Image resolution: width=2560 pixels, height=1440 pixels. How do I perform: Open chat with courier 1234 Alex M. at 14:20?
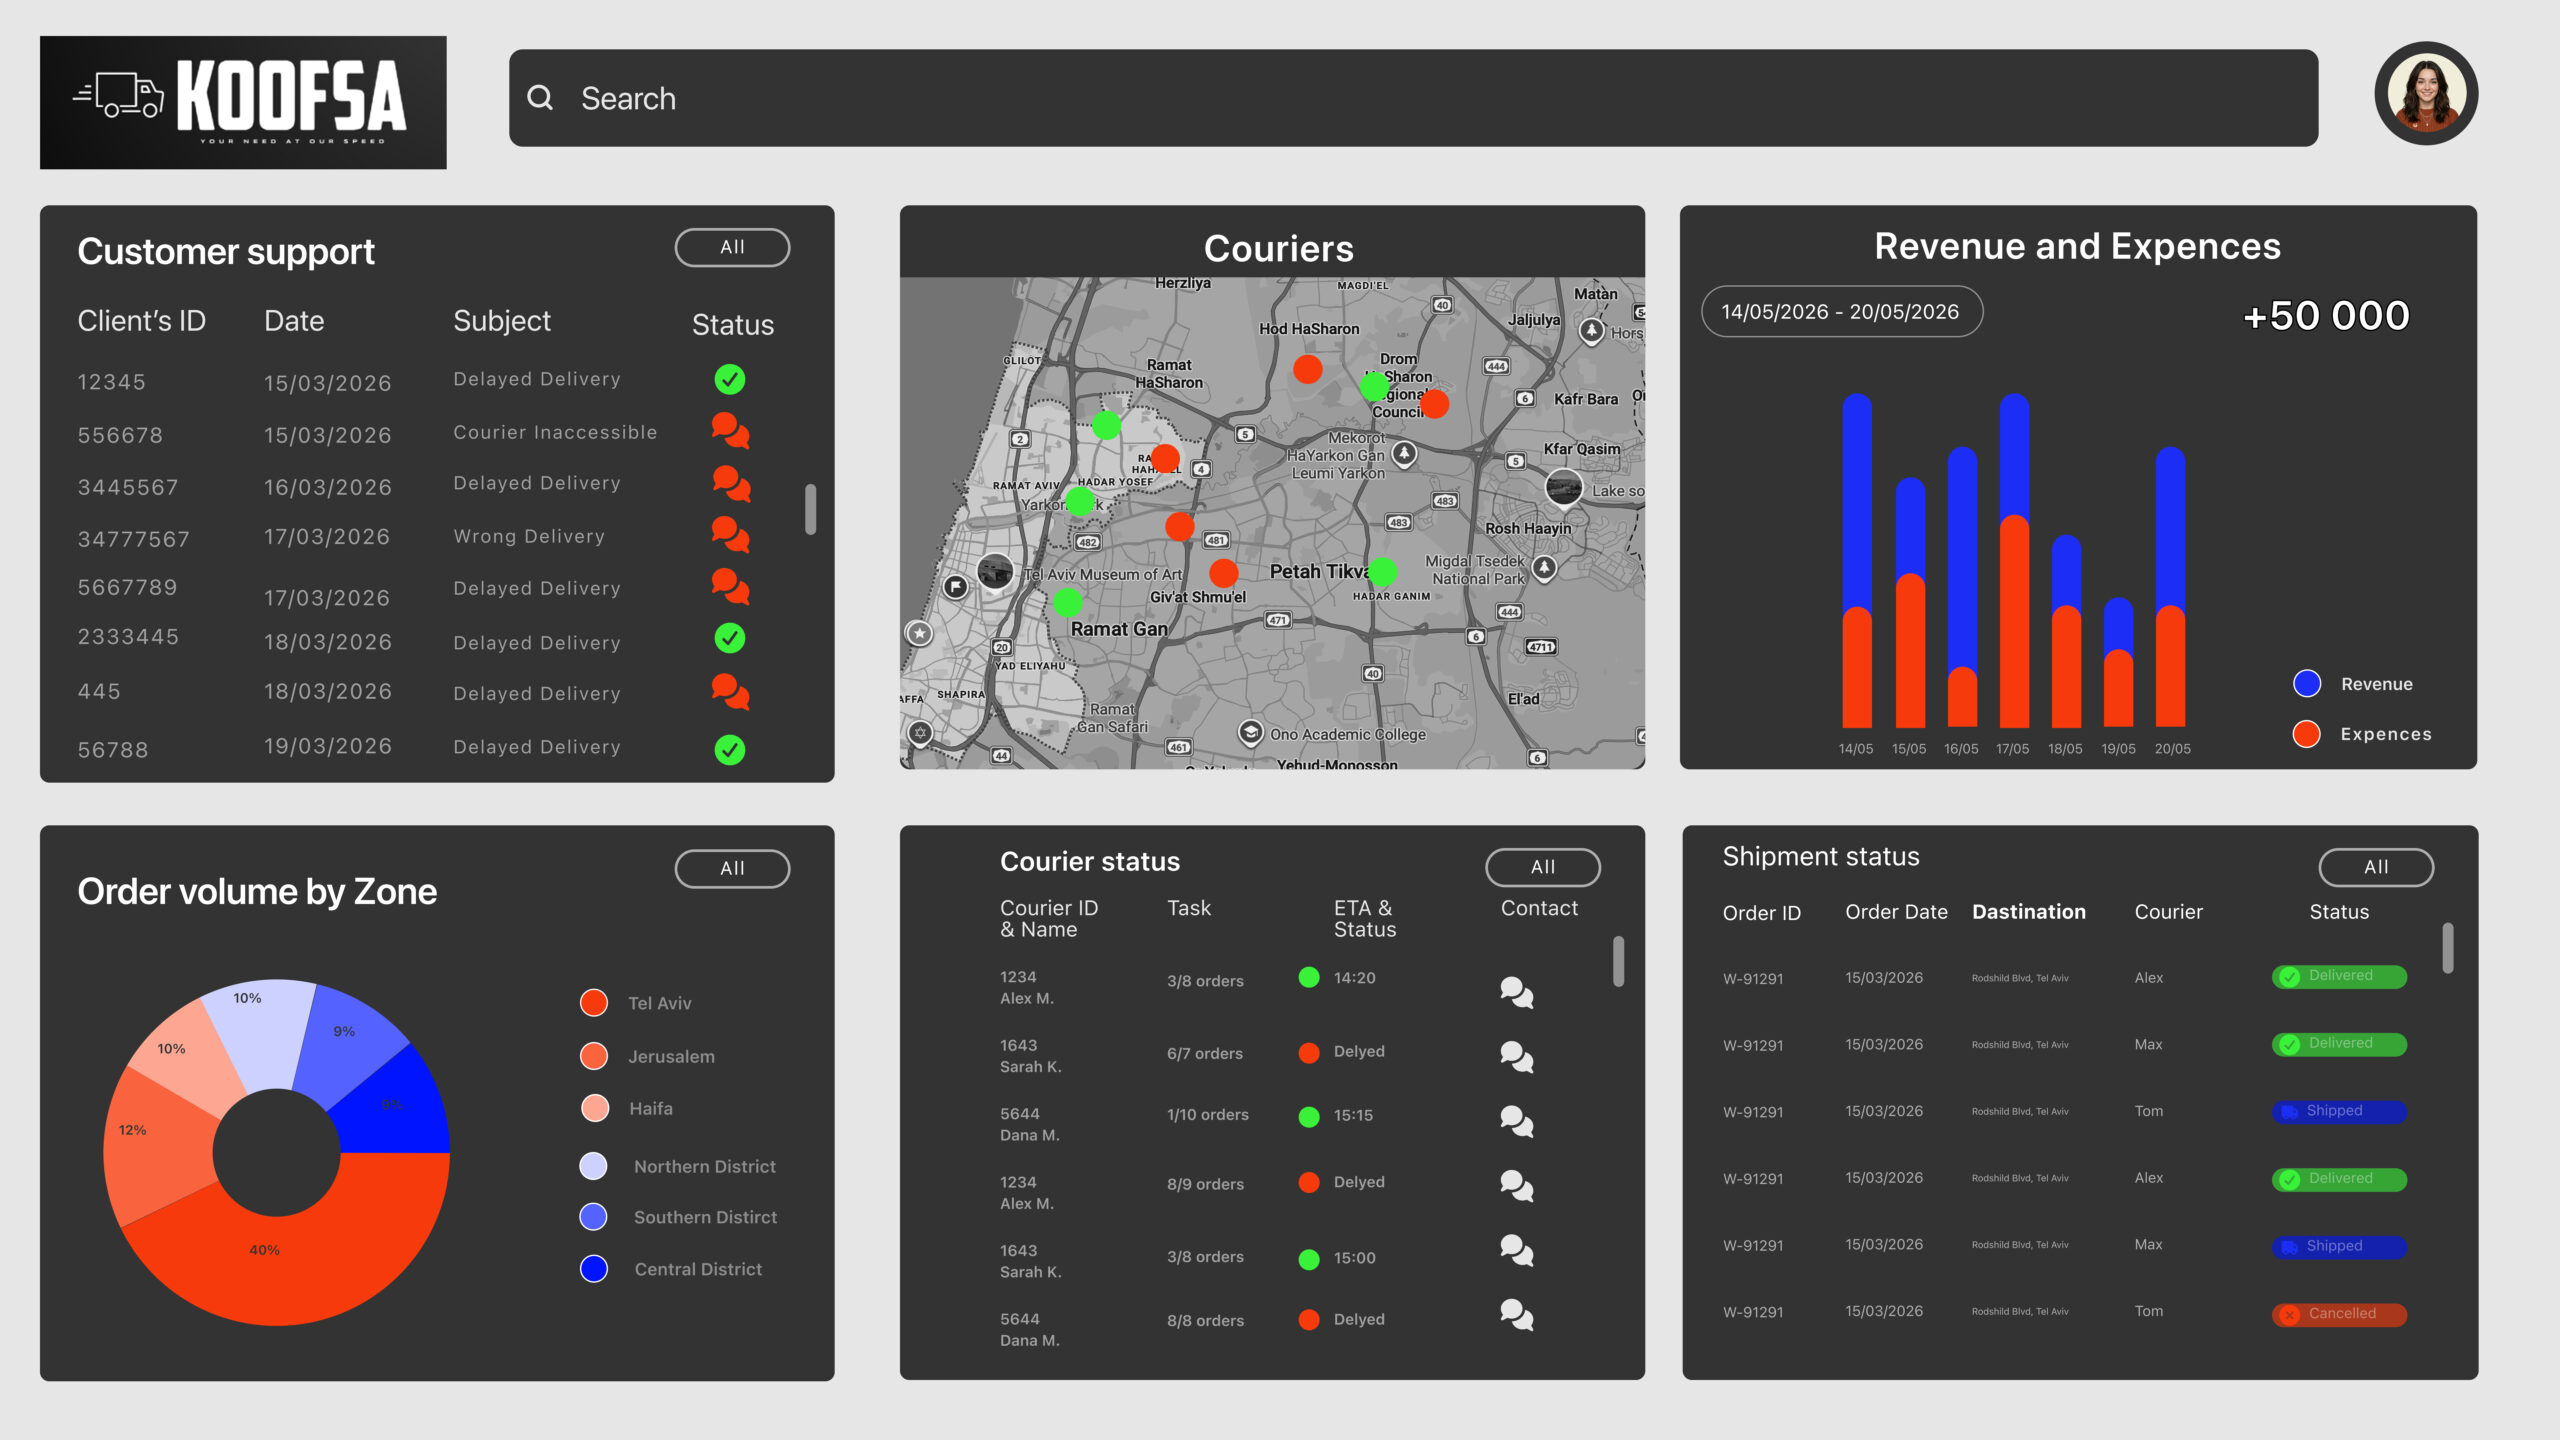(1516, 992)
